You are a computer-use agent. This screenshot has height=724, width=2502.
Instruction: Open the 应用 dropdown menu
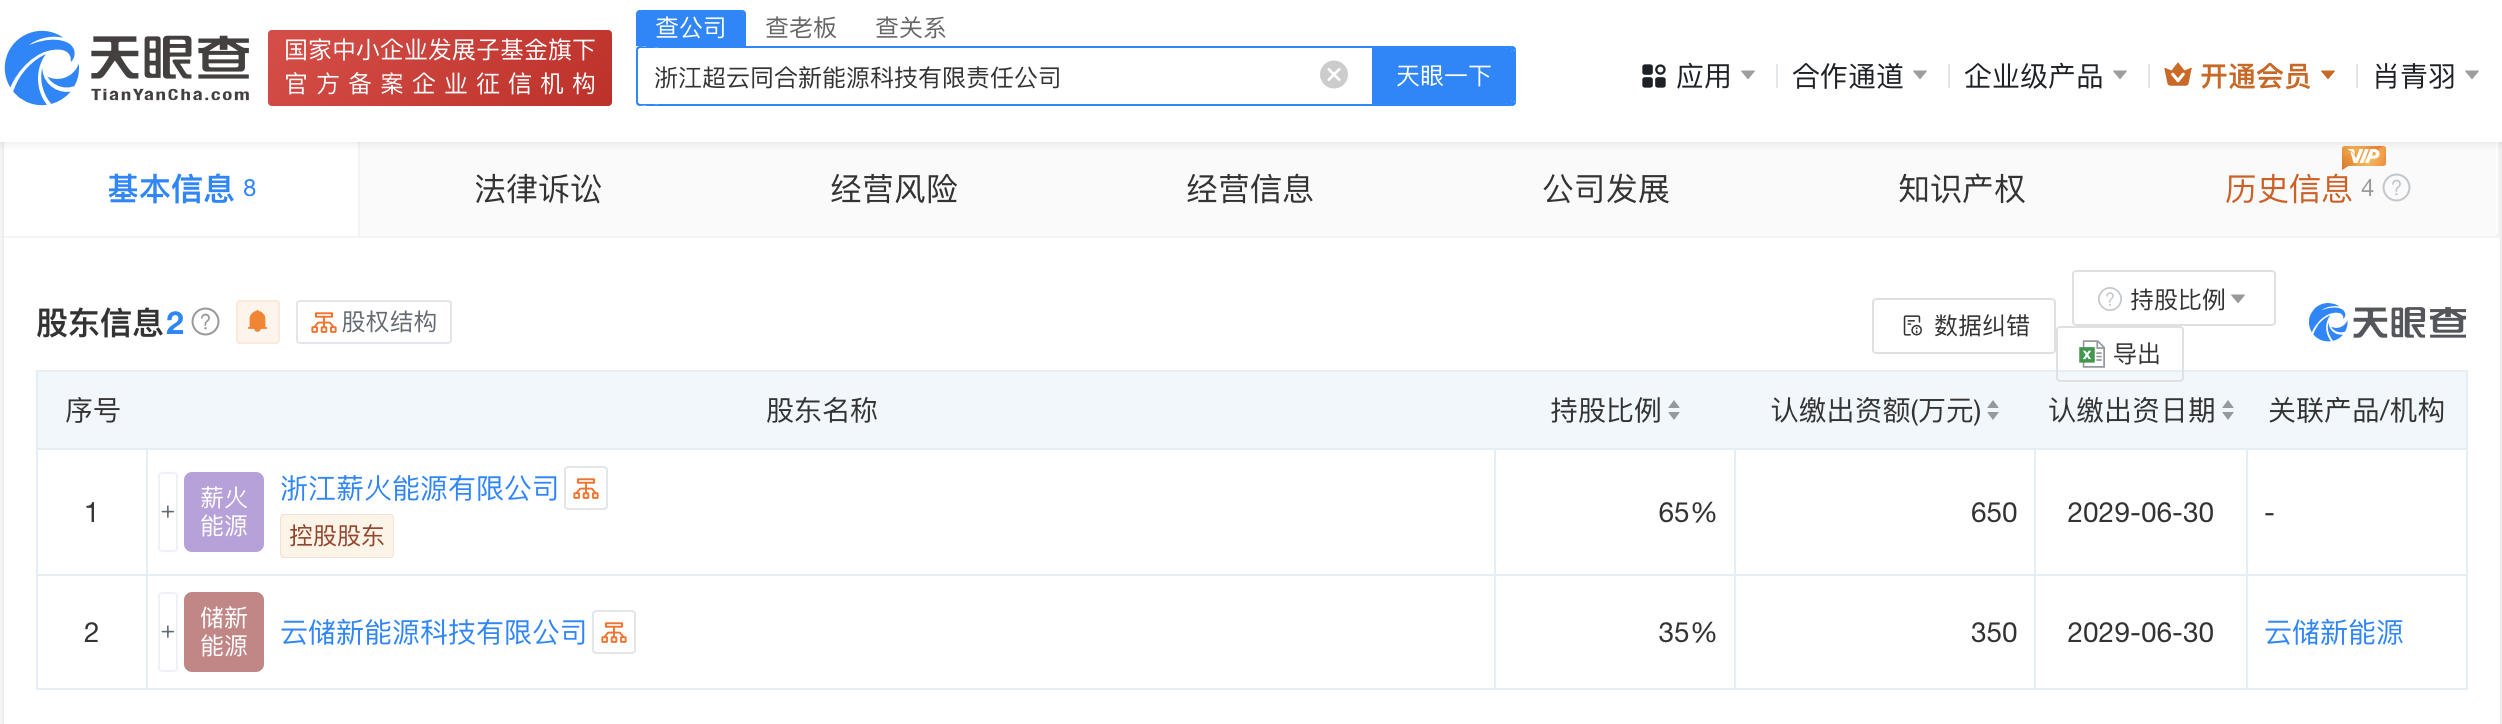[x=1698, y=76]
